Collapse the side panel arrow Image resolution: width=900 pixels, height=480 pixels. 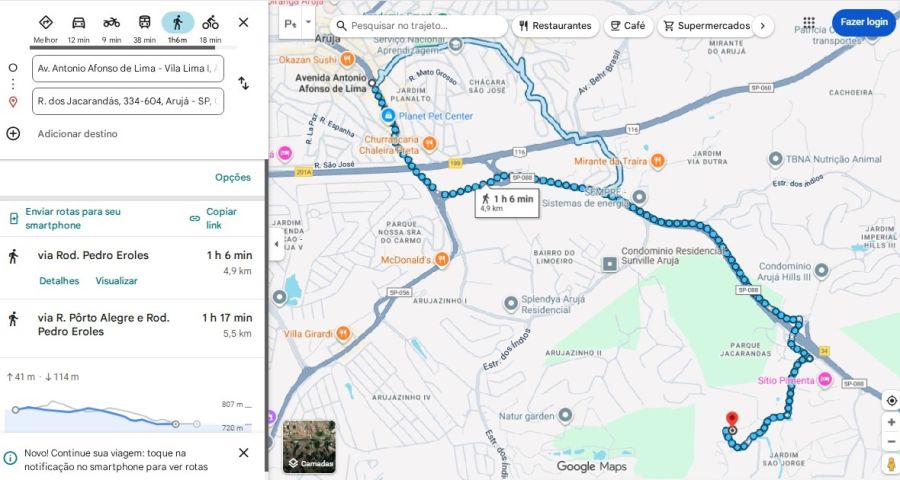276,244
